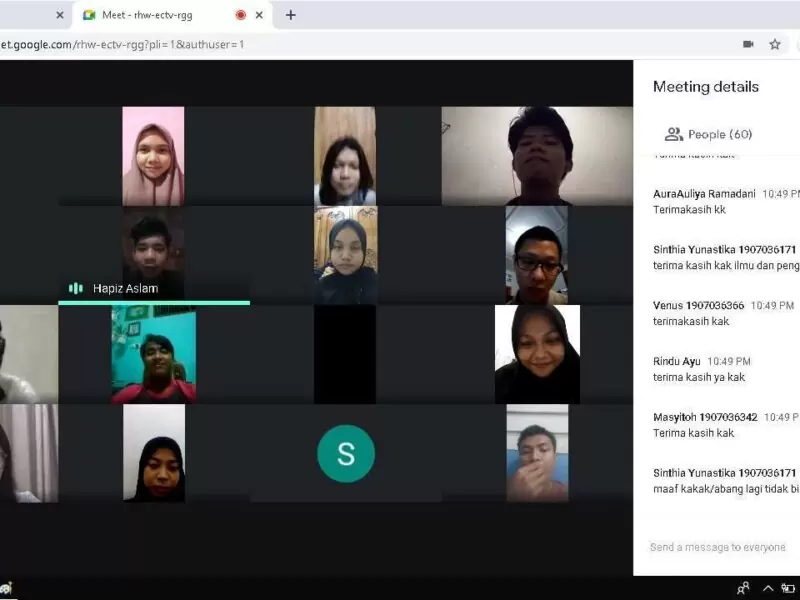This screenshot has height=600, width=800.
Task: Click the S avatar participant tile
Action: (x=346, y=453)
